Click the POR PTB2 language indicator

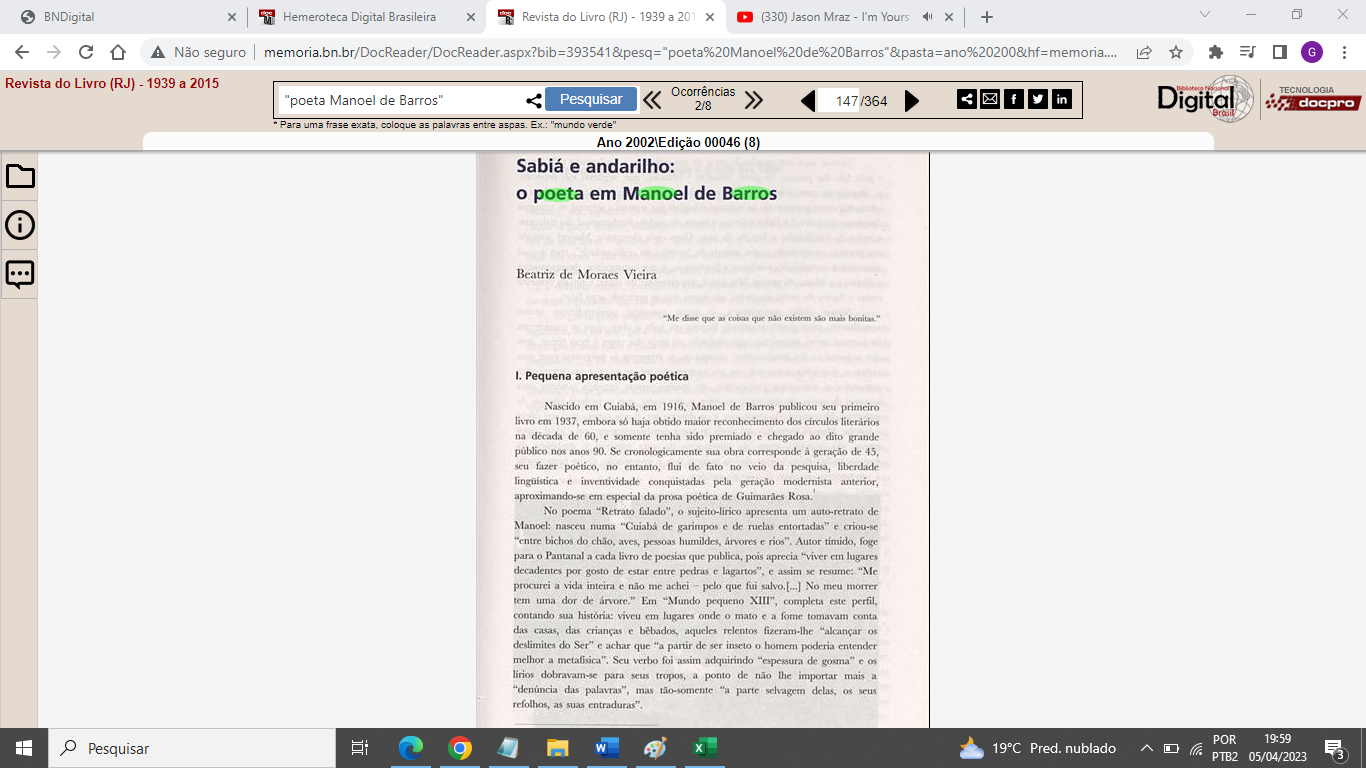pyautogui.click(x=1225, y=748)
